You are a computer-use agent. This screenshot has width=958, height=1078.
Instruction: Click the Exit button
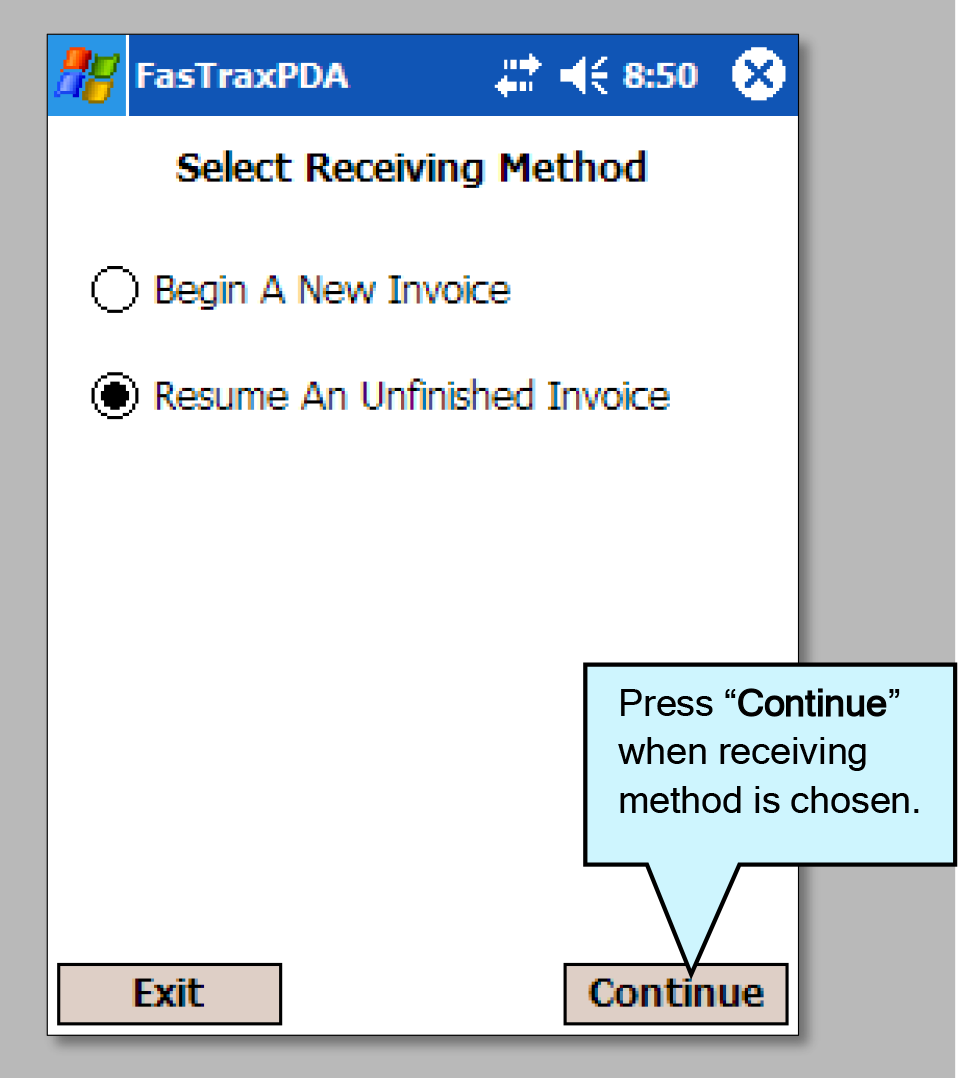point(169,994)
